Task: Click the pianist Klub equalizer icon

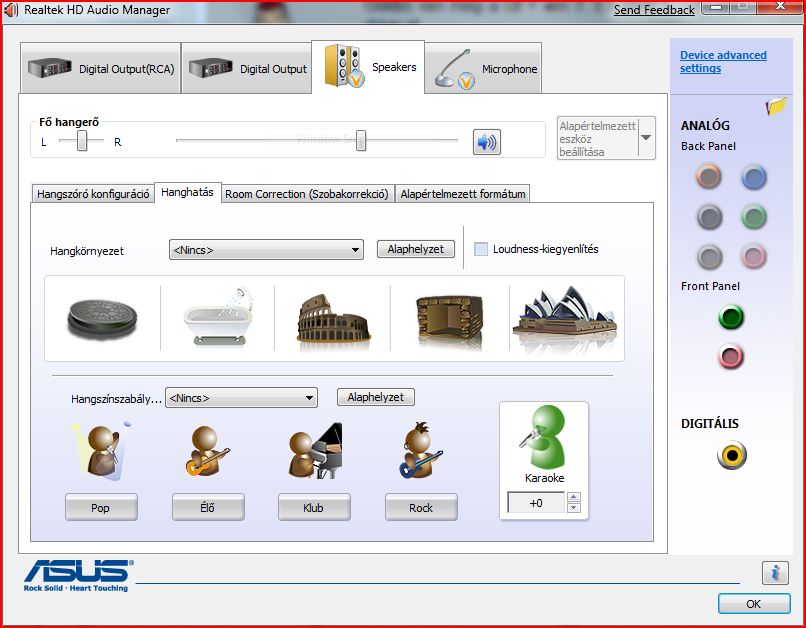Action: pos(315,451)
